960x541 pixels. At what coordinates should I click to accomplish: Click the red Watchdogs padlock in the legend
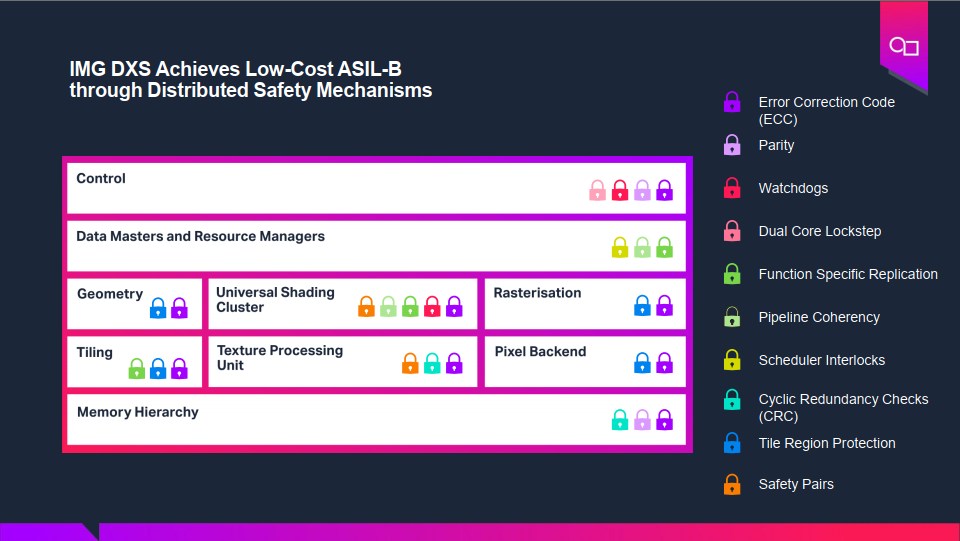(732, 188)
